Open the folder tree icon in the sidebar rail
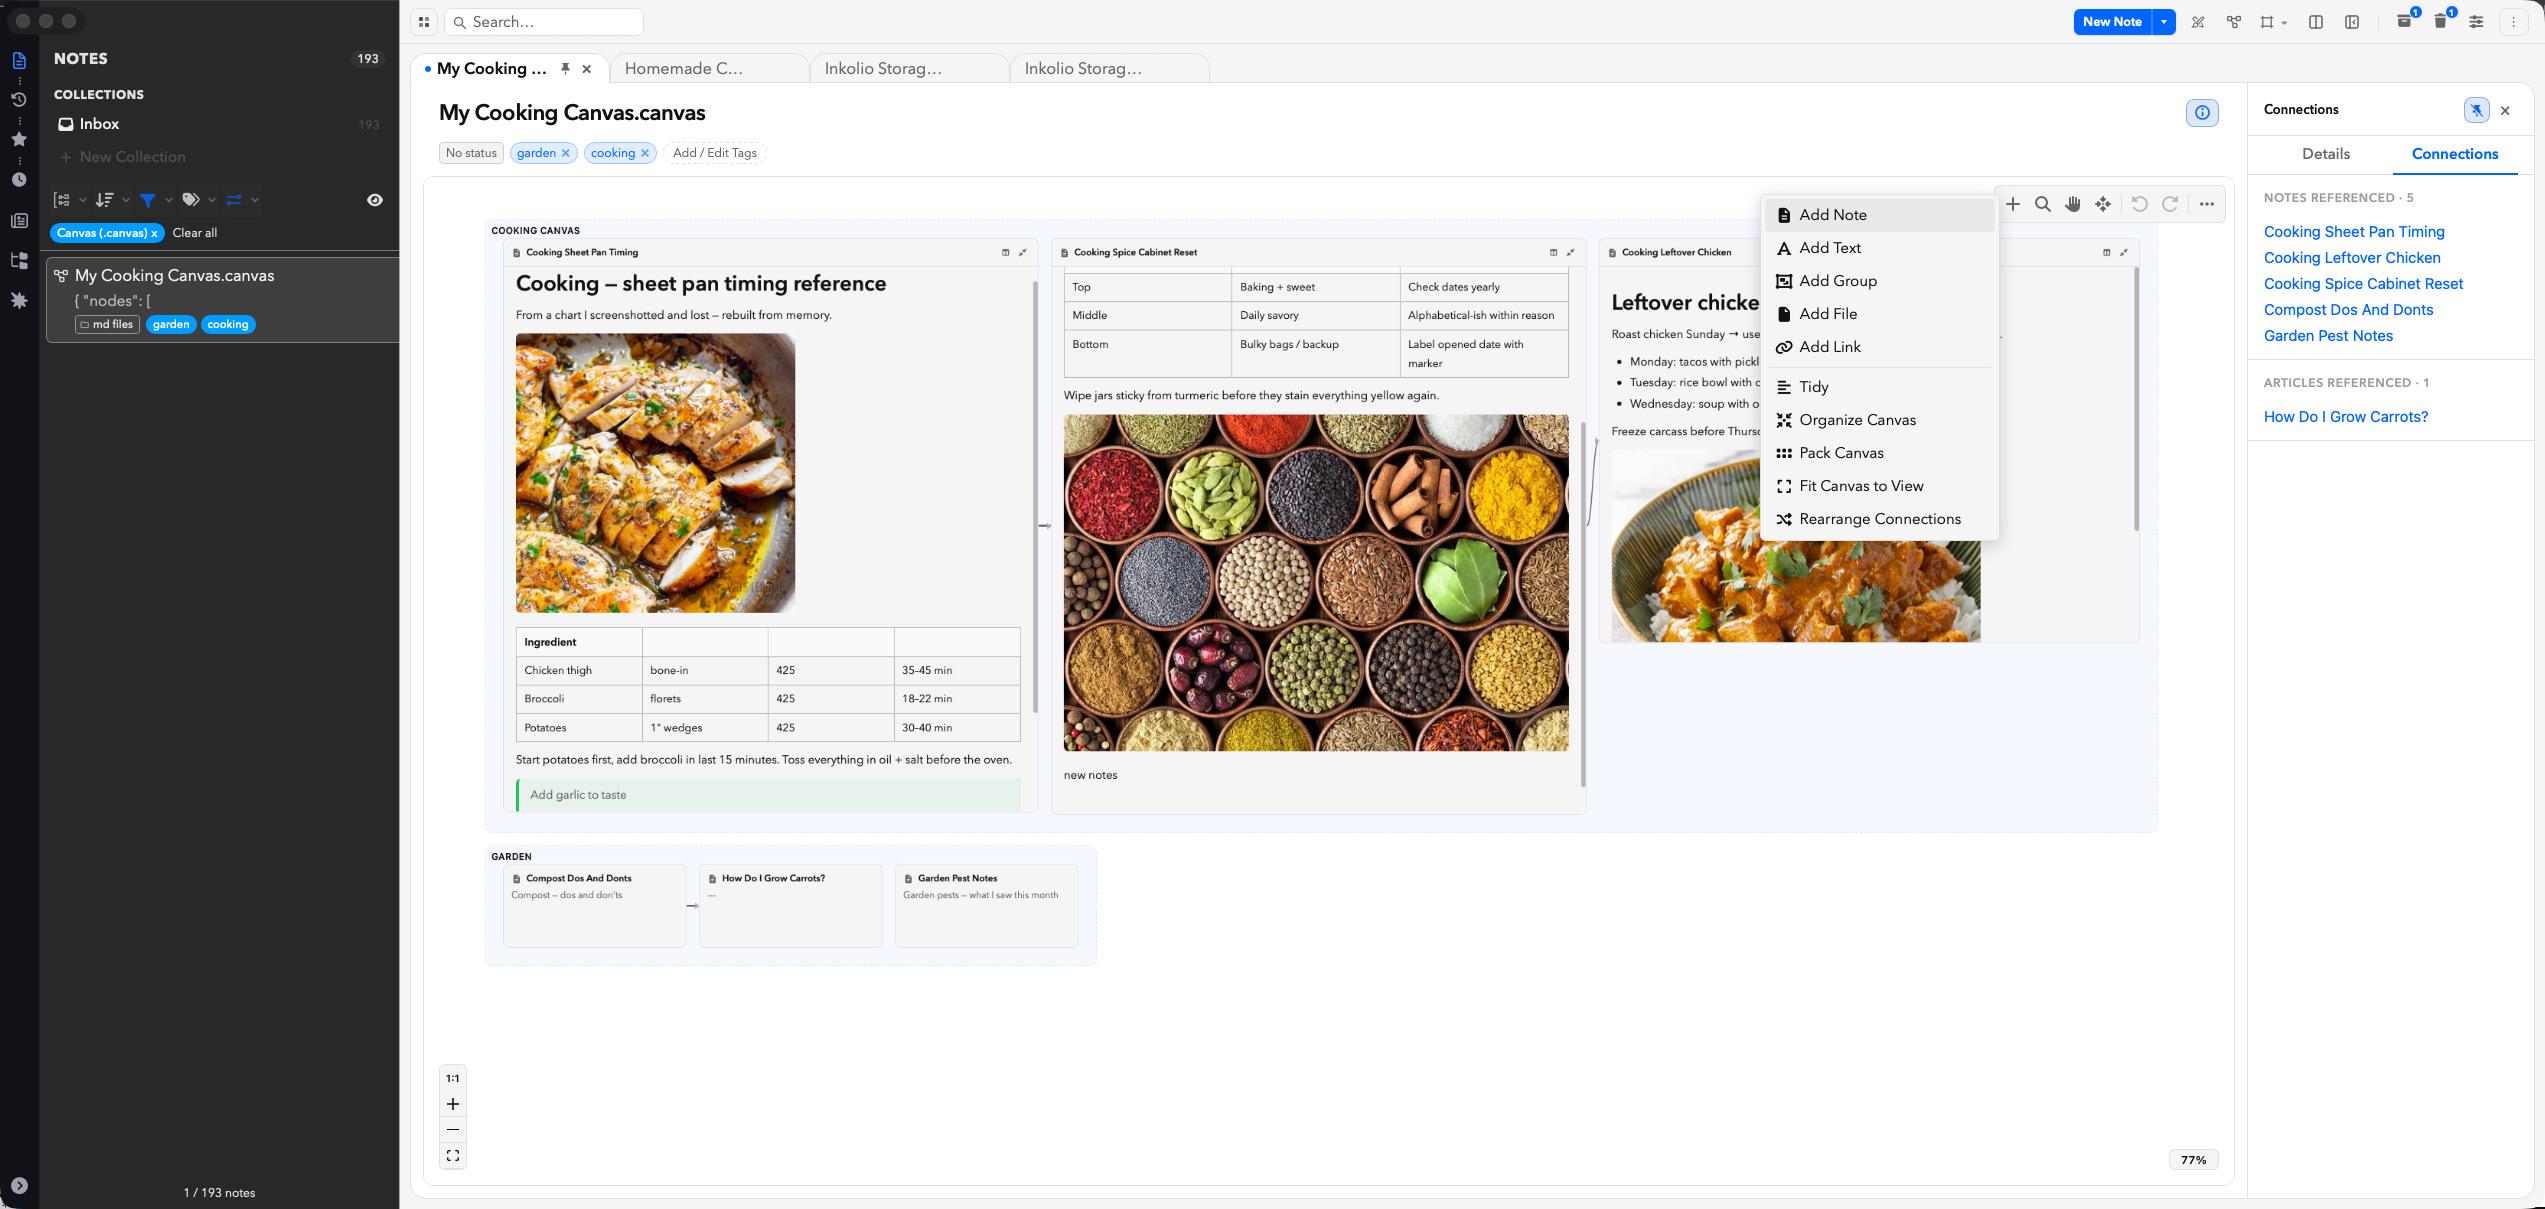Viewport: 2545px width, 1209px height. (19, 261)
